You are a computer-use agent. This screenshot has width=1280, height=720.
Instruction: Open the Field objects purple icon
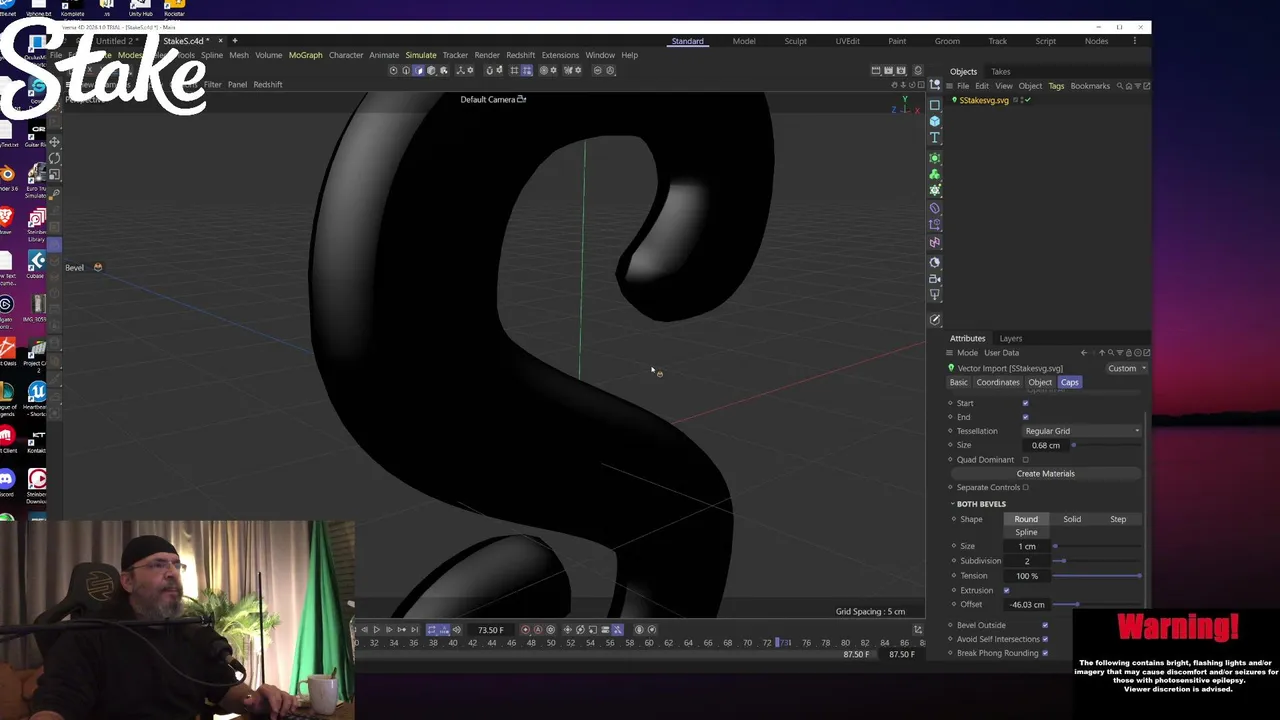(935, 224)
